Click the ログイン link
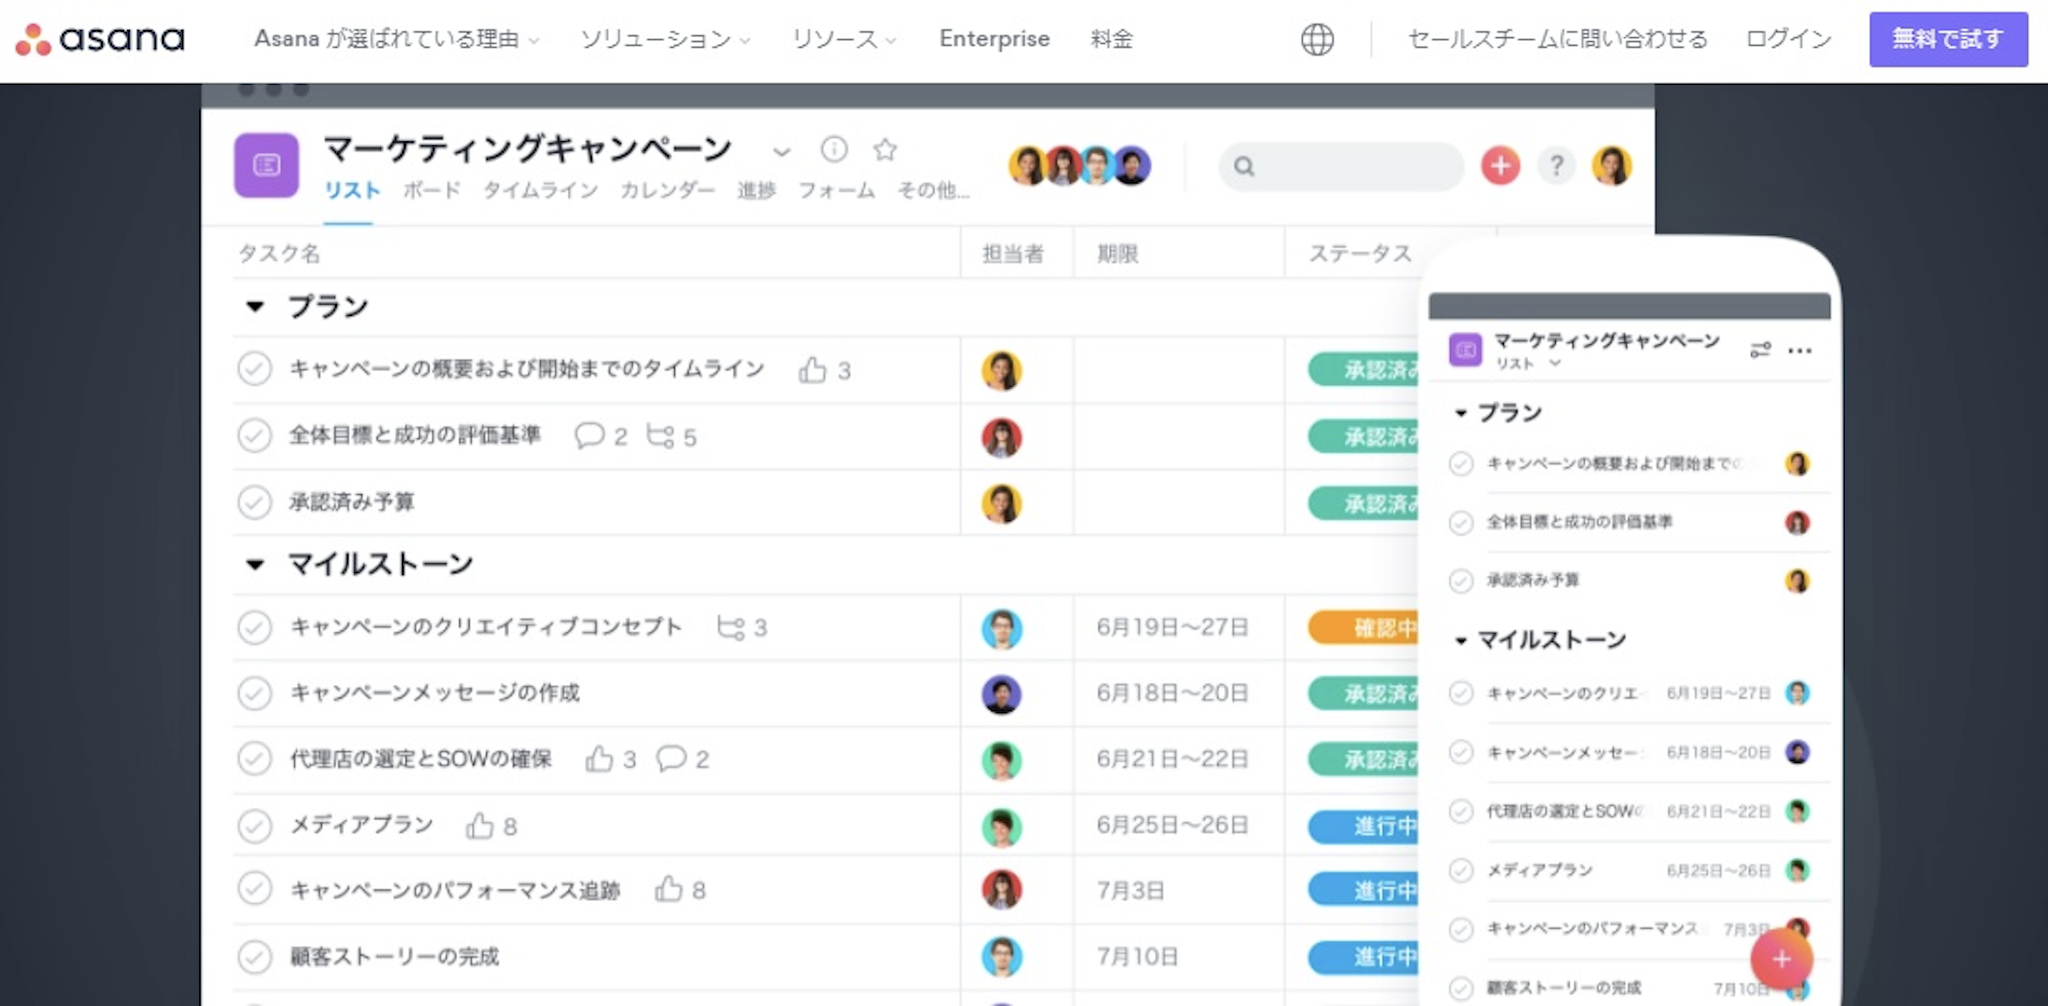The image size is (2048, 1006). click(x=1786, y=39)
